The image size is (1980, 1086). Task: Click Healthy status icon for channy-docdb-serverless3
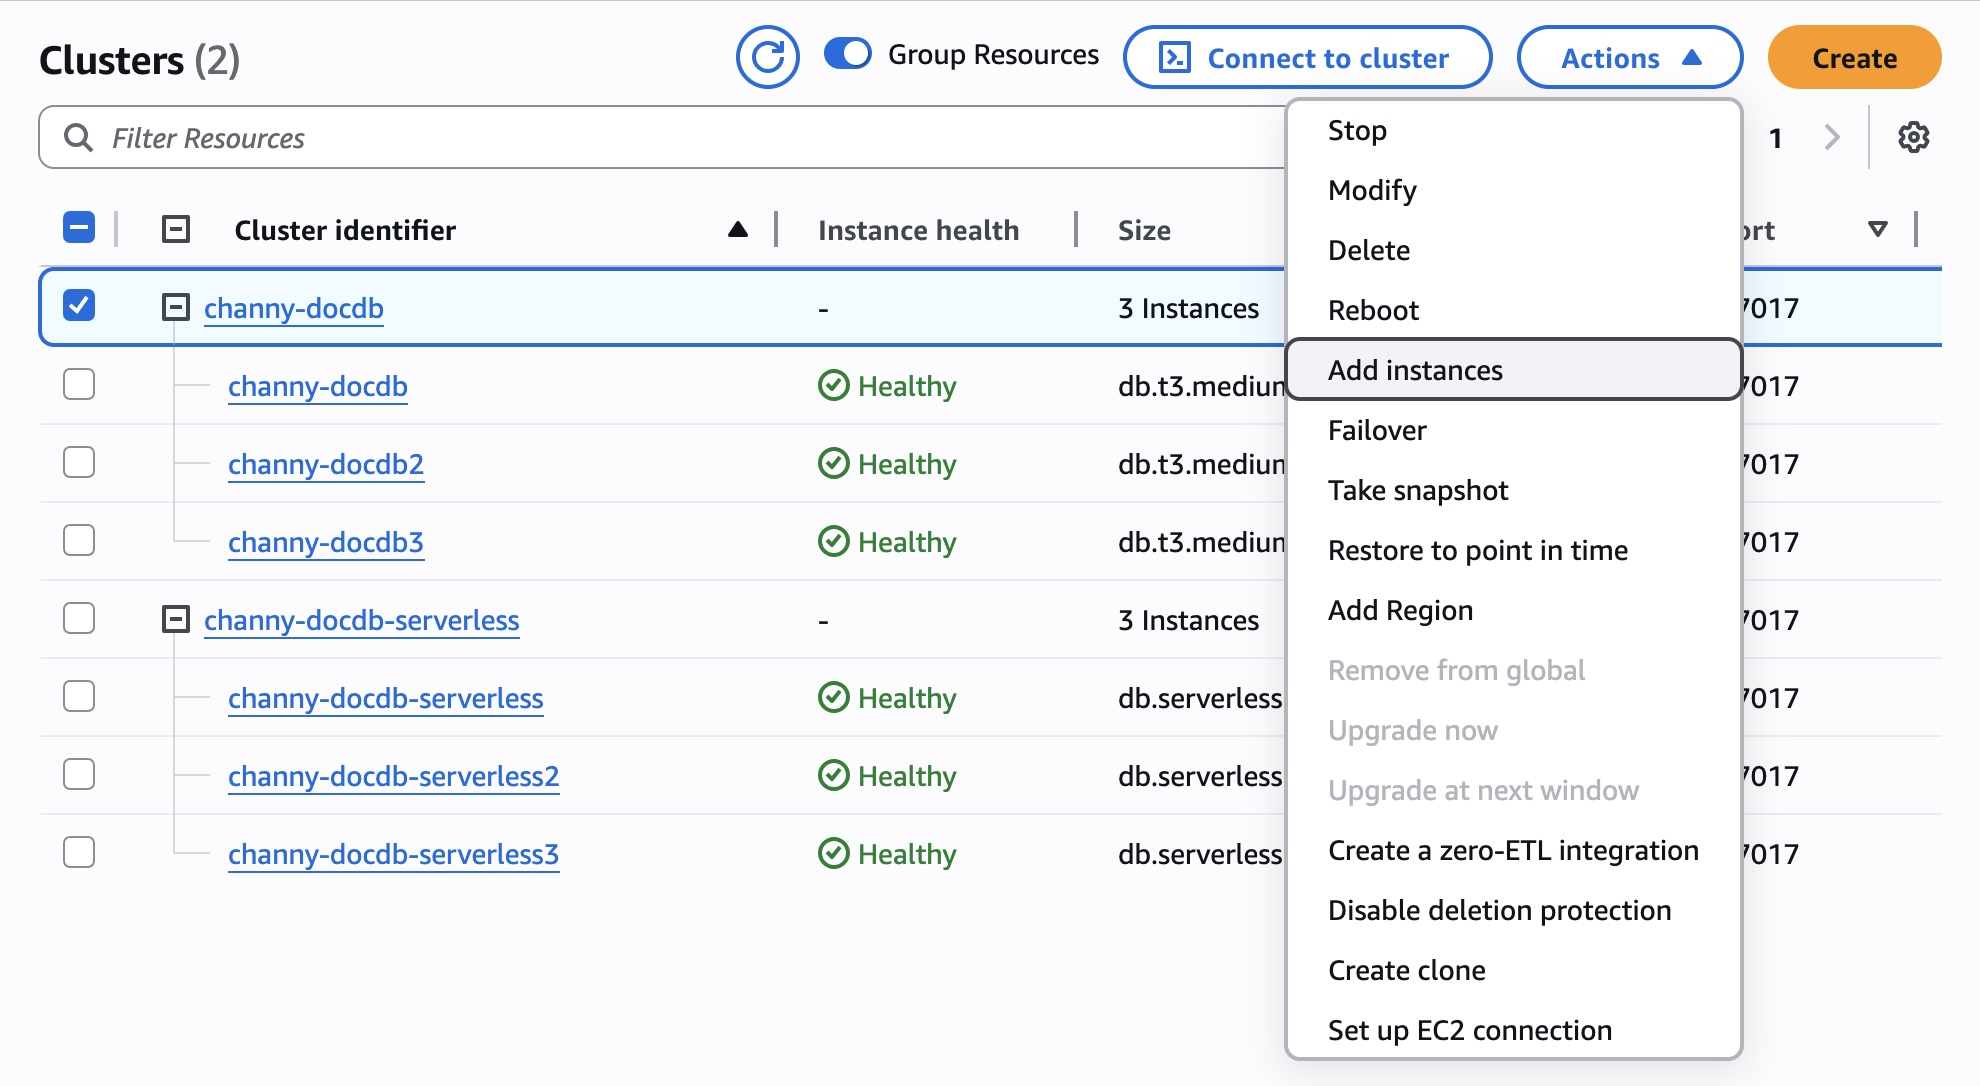pos(833,853)
